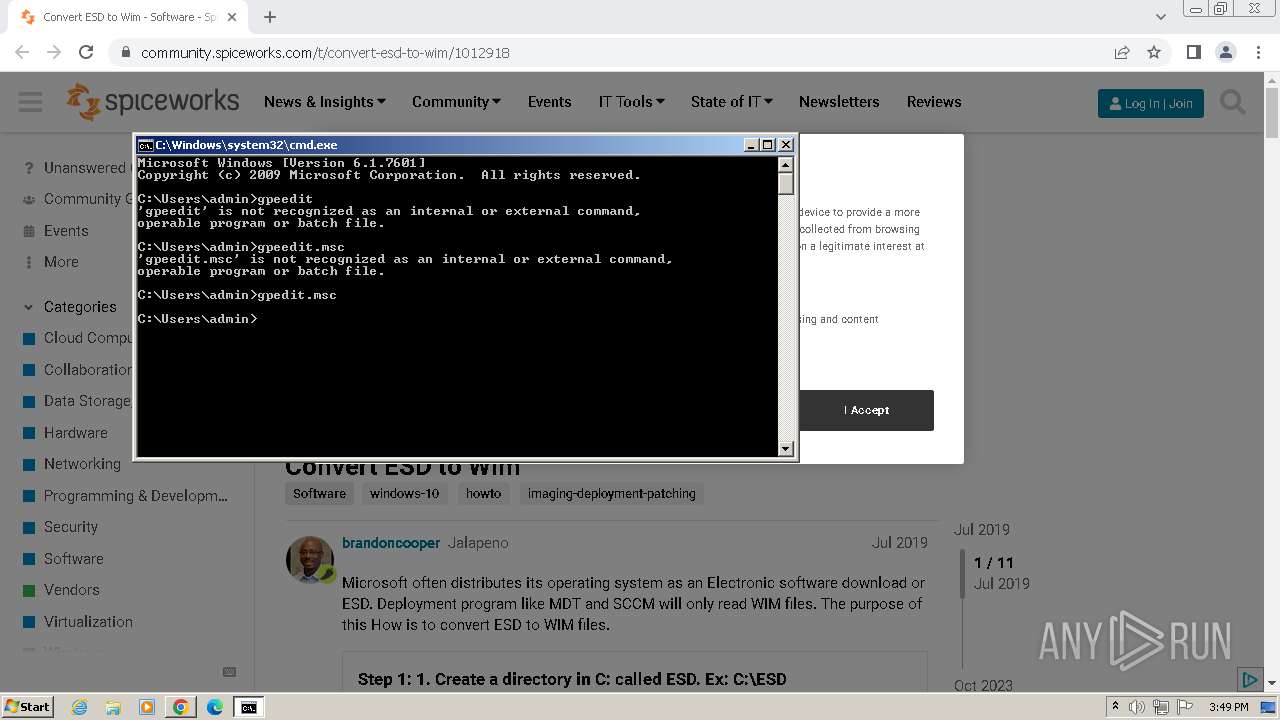The height and width of the screenshot is (720, 1280).
Task: Toggle the browser side panel icon
Action: click(x=1193, y=52)
